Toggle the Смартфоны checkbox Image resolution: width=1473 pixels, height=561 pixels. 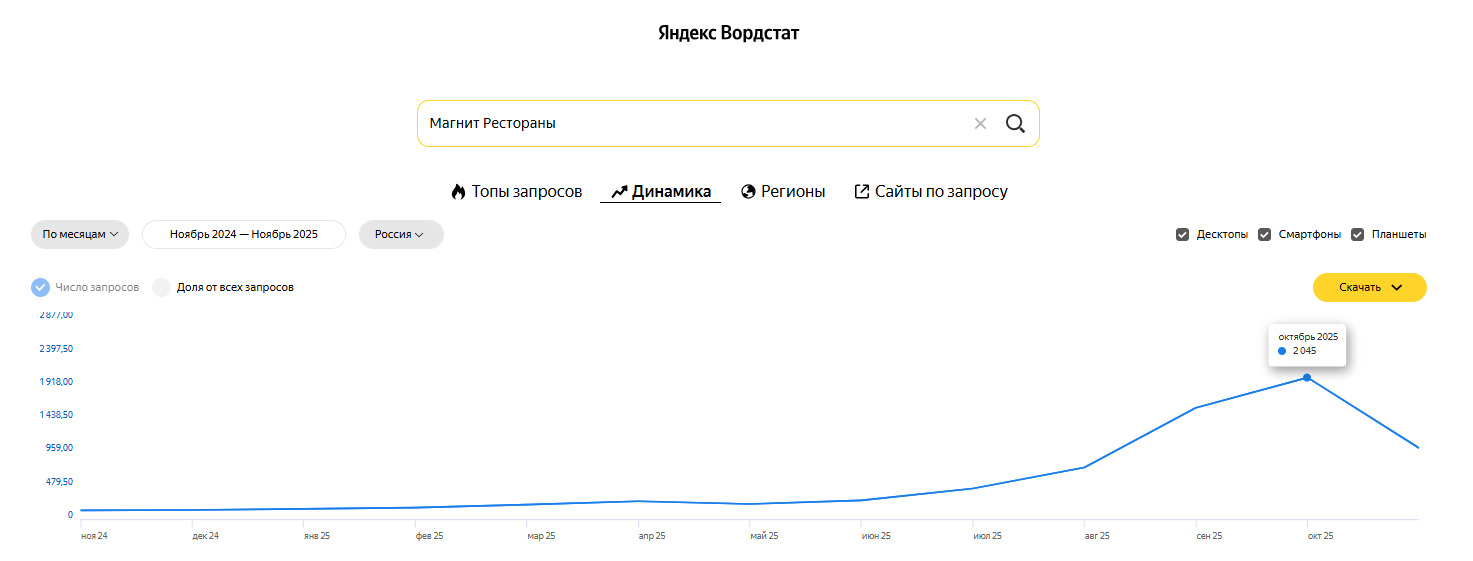coord(1264,235)
